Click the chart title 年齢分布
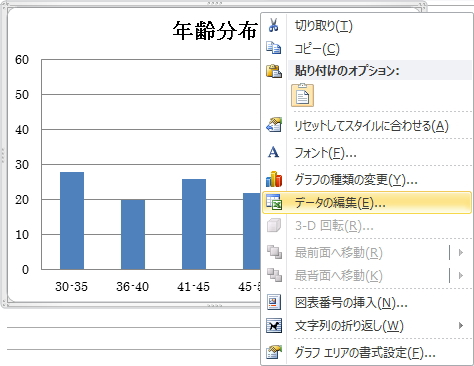Screen dimensions: 474x366 coord(215,31)
